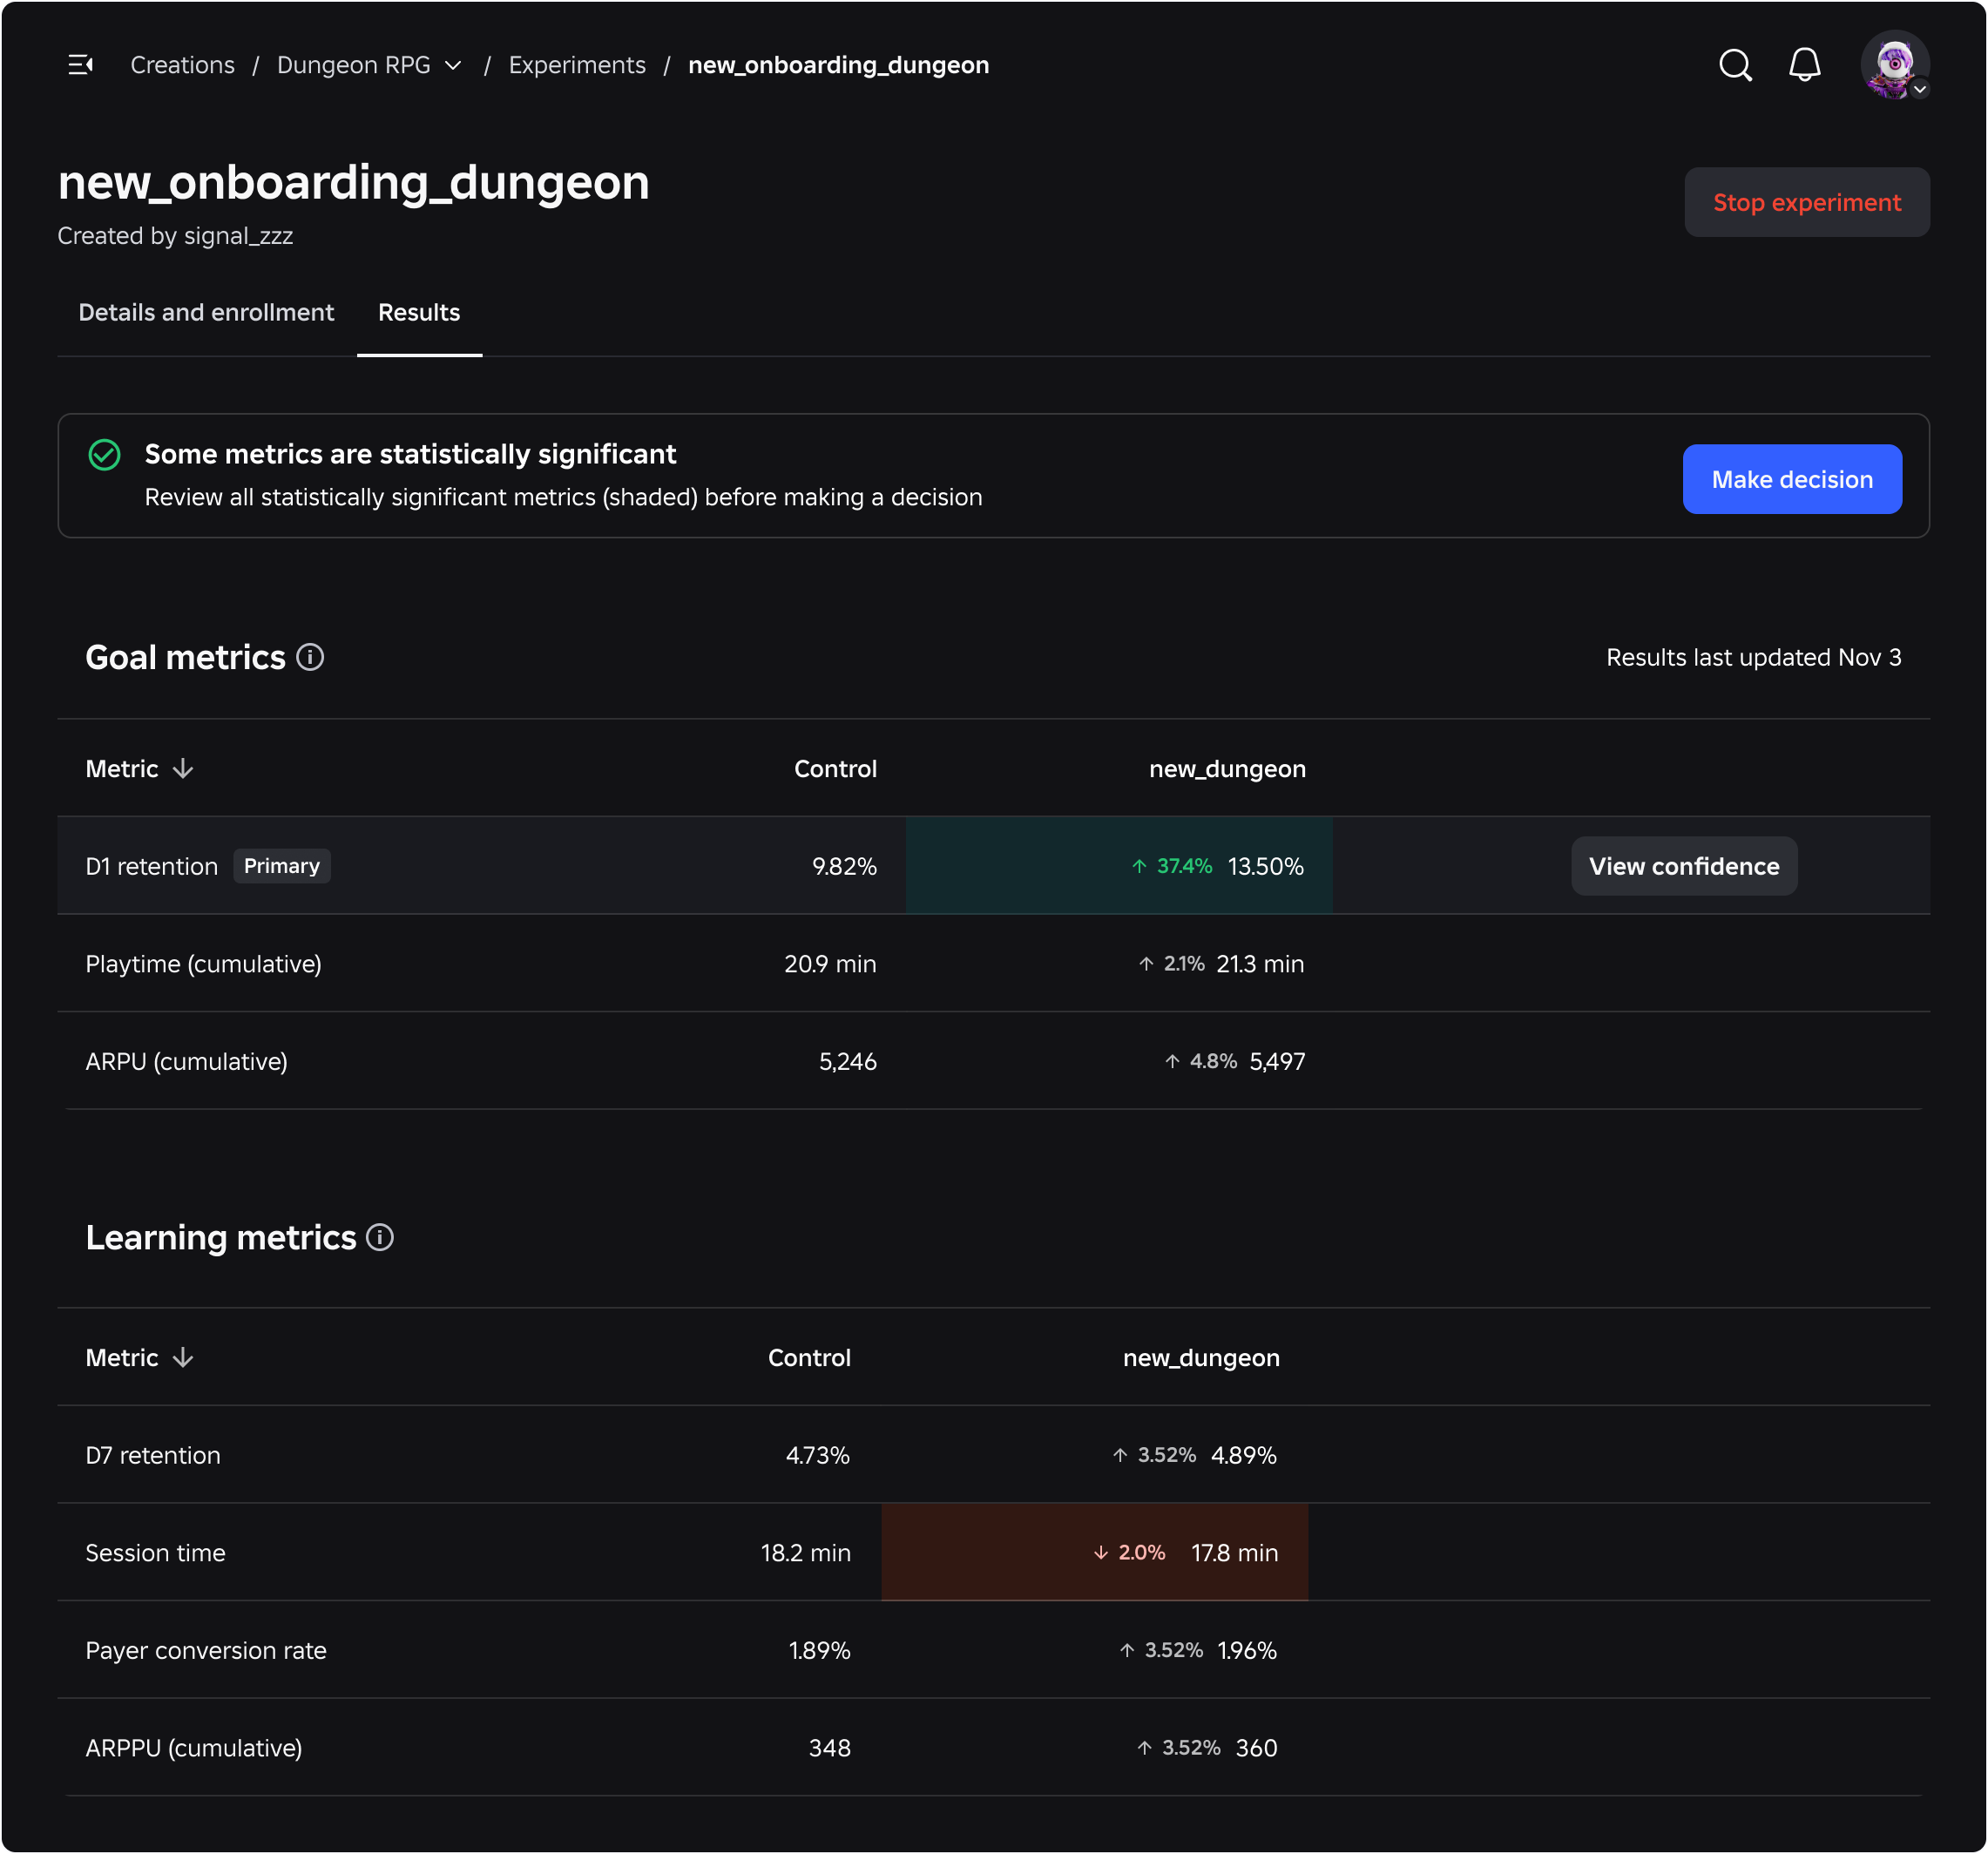
Task: Click the Make decision button
Action: click(1791, 479)
